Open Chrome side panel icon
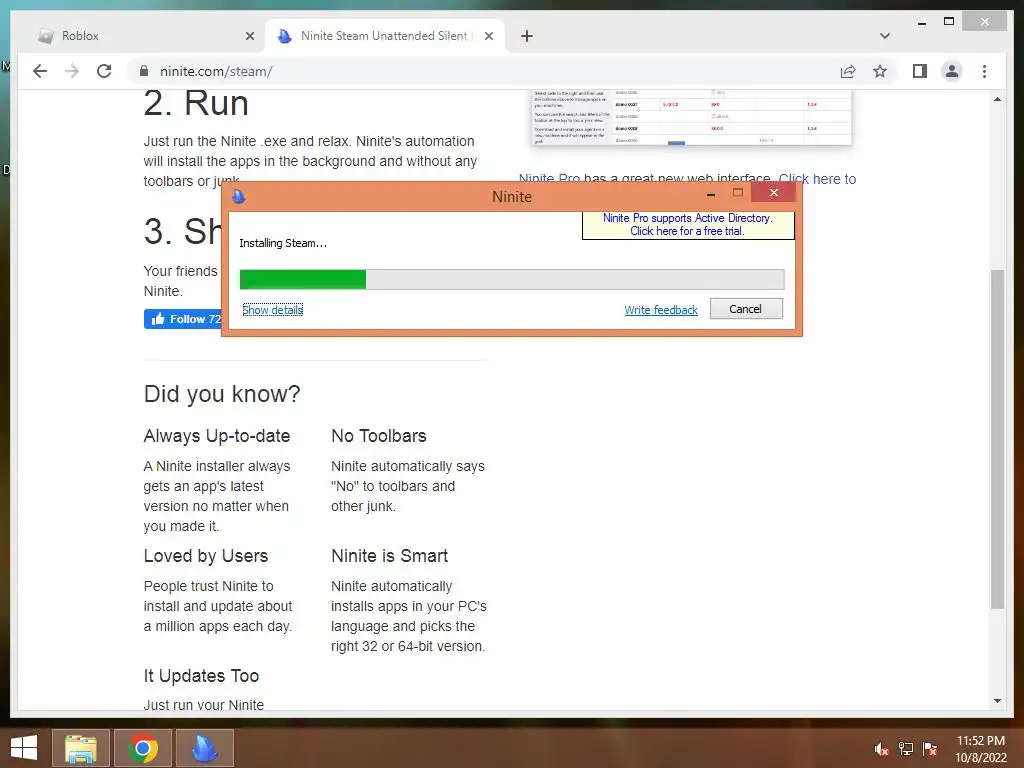Viewport: 1024px width, 768px height. 920,71
